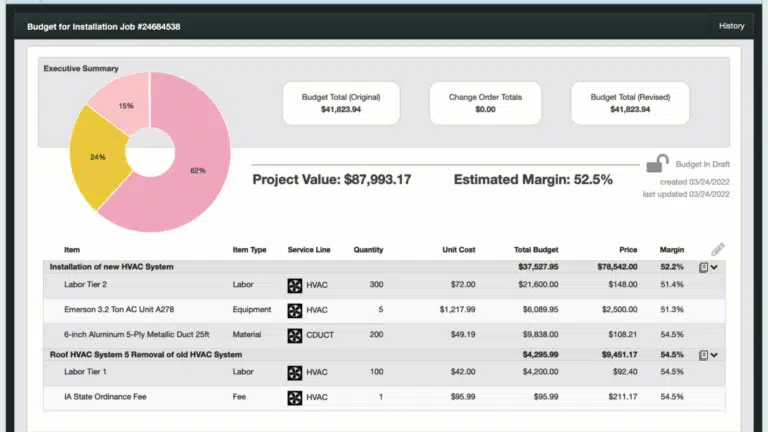This screenshot has width=768, height=432.
Task: Open notes icon for Roof HVAC System 5 row
Action: click(703, 354)
